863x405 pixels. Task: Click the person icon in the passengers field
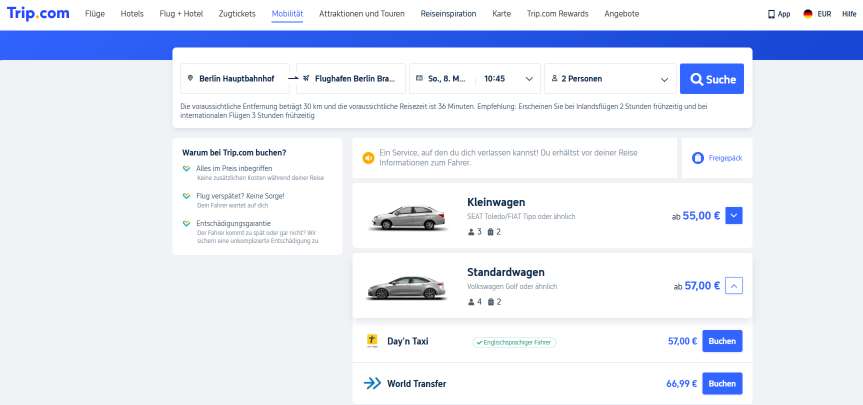(554, 79)
